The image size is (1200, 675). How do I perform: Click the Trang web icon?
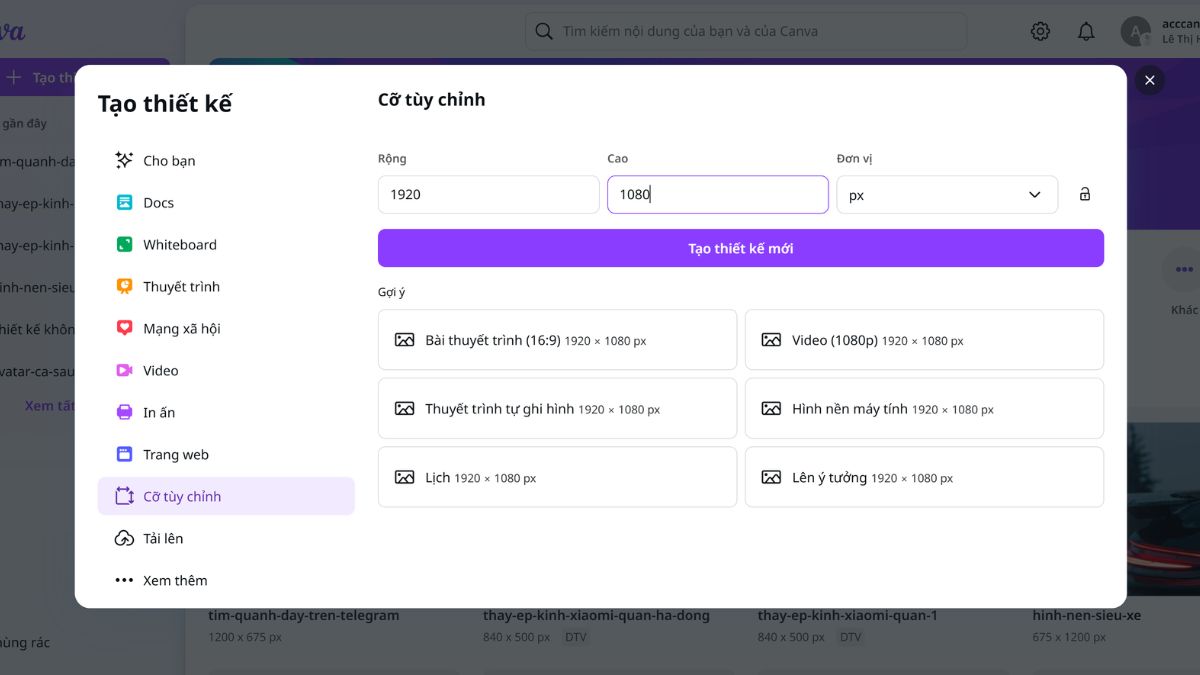point(124,454)
